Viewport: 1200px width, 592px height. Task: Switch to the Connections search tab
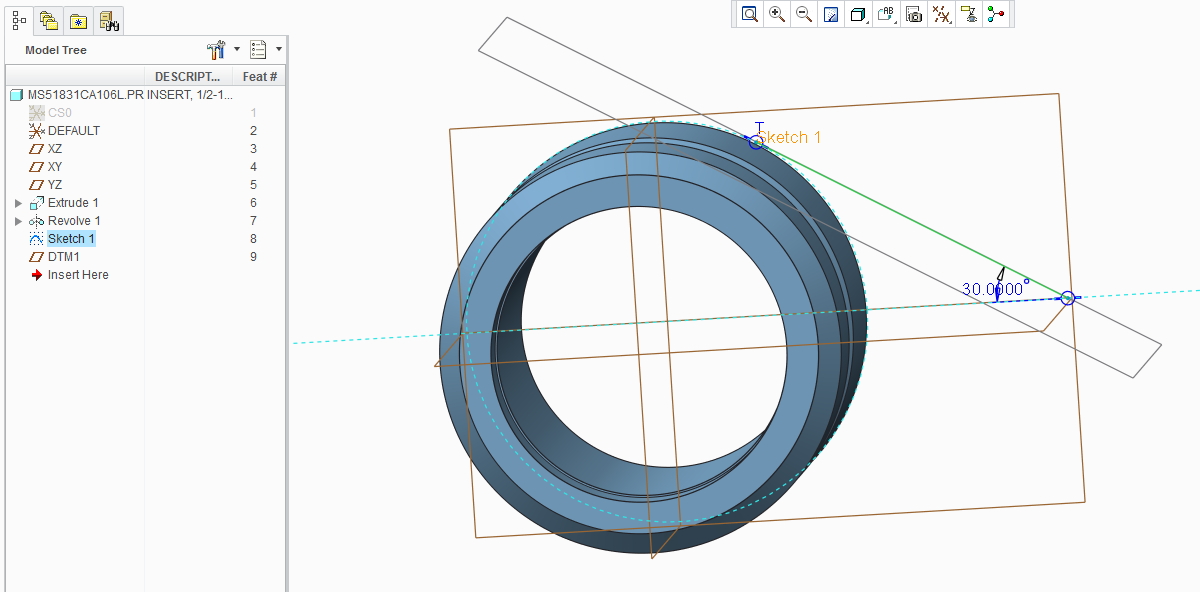pos(109,20)
